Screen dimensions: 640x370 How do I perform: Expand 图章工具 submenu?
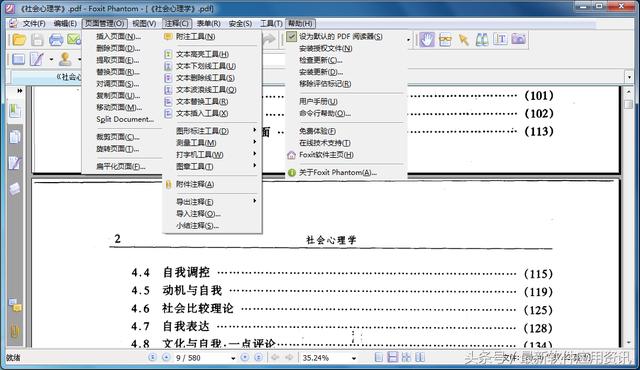(212, 166)
